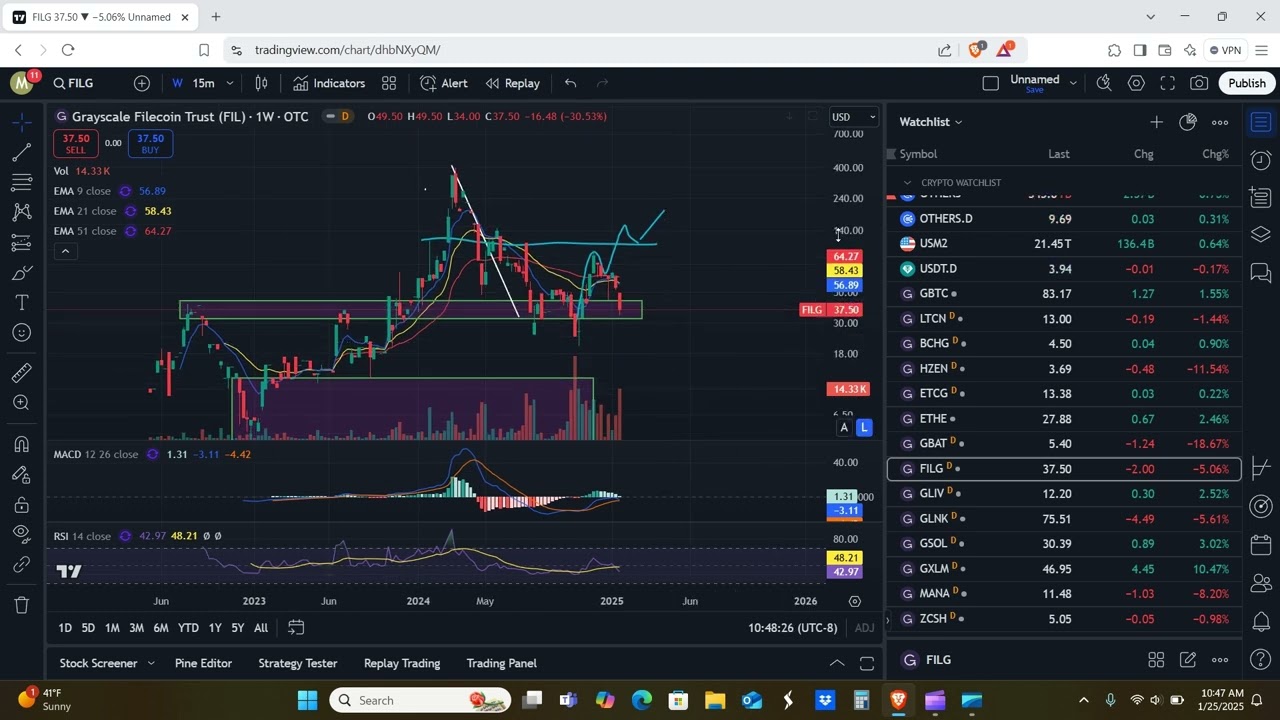Viewport: 1280px width, 720px height.
Task: Undo the last chart action
Action: pos(570,83)
